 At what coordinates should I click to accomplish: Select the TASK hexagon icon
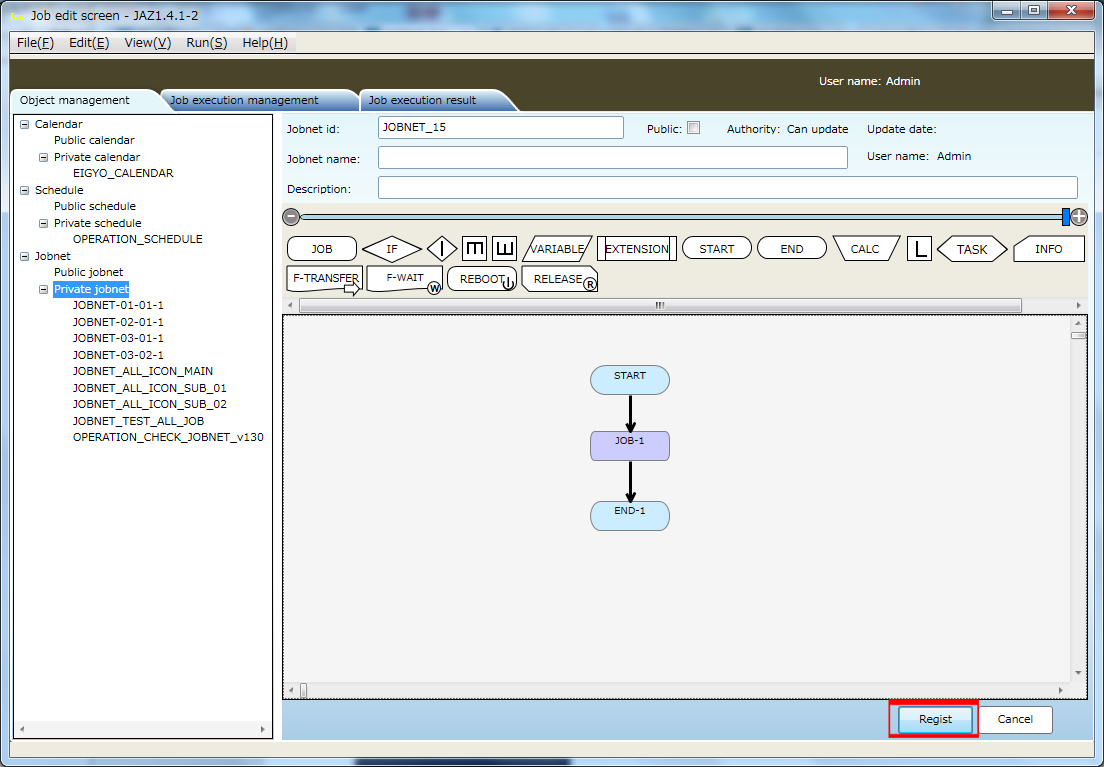[972, 249]
